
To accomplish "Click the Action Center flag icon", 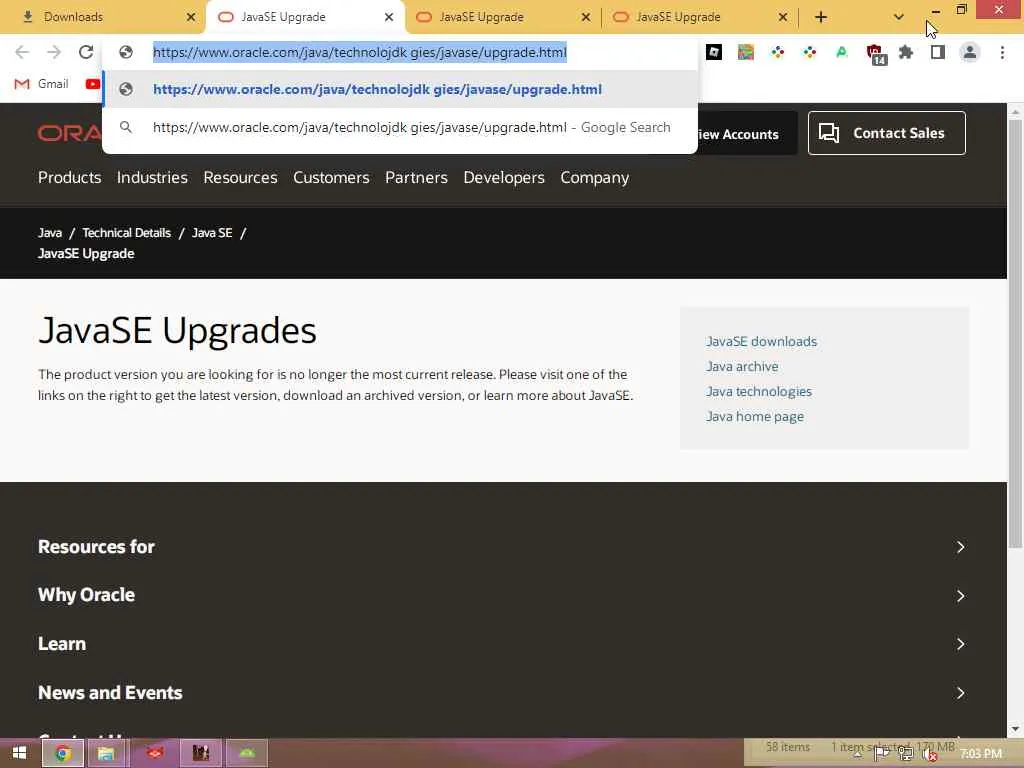I will (881, 754).
